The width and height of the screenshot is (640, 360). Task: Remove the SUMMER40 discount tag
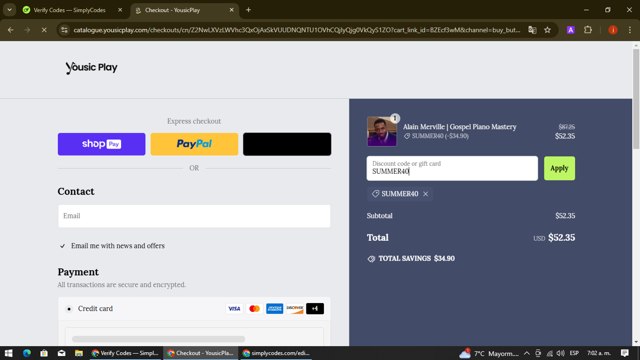coord(426,194)
